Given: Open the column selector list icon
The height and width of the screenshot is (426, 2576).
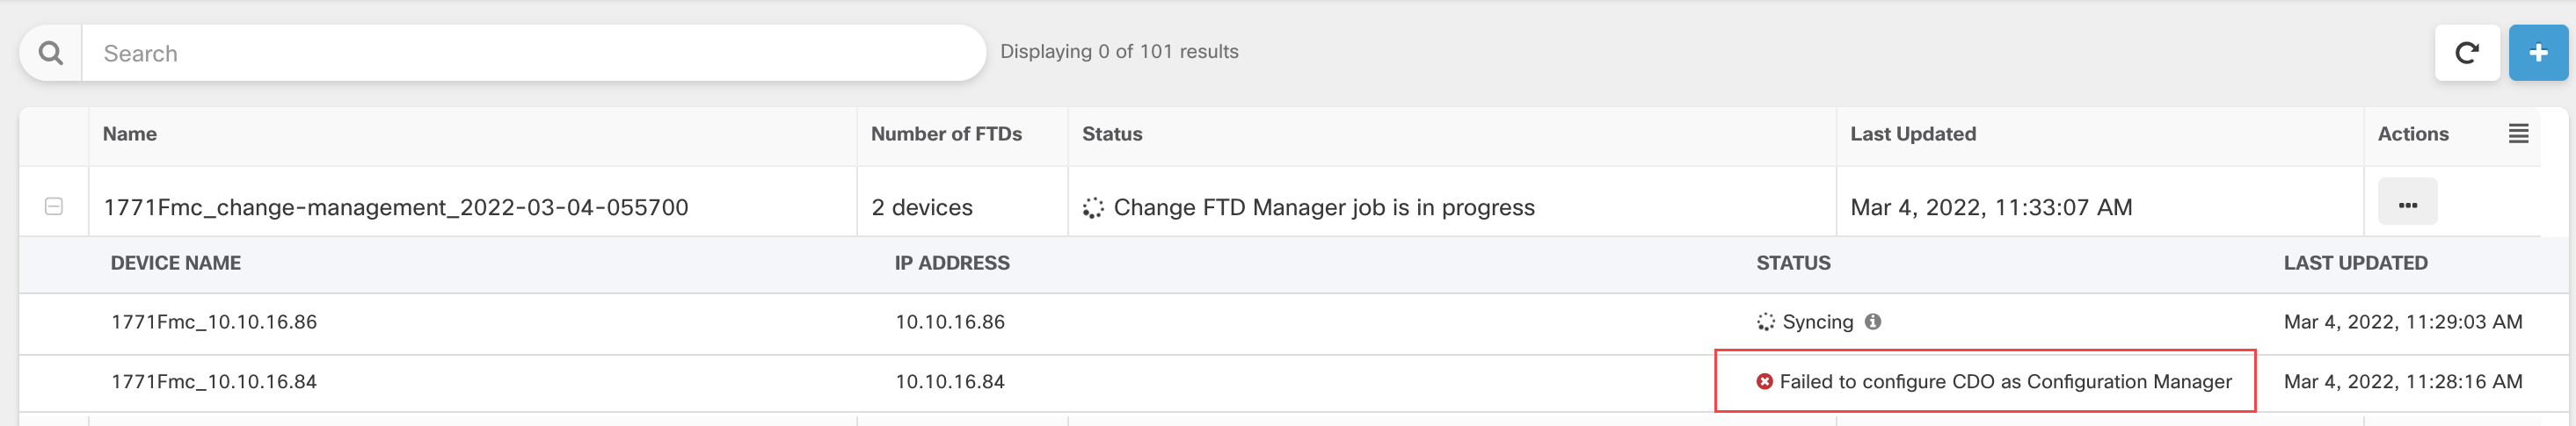Looking at the screenshot, I should point(2518,134).
